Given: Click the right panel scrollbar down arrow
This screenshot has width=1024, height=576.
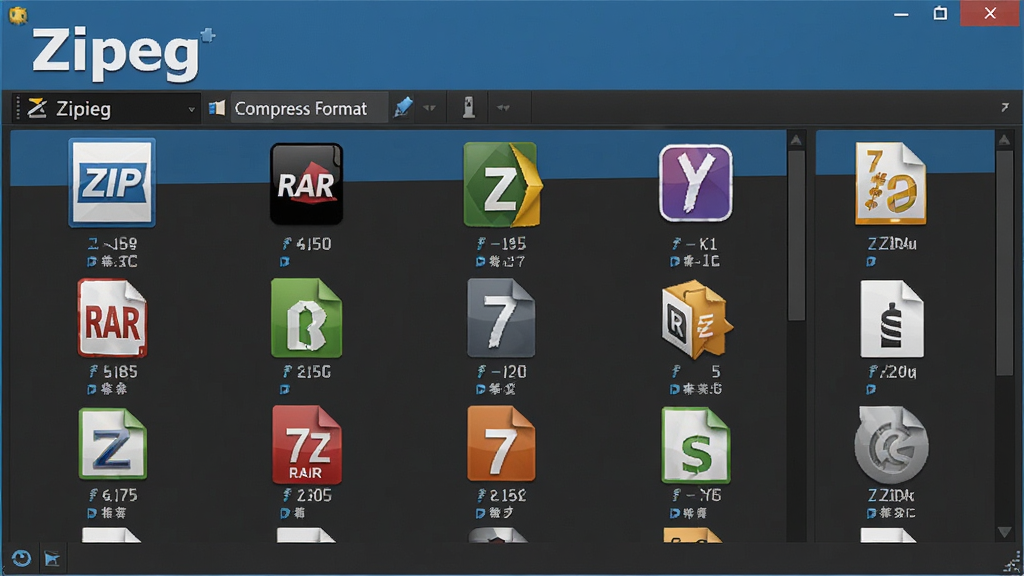Looking at the screenshot, I should [1004, 532].
